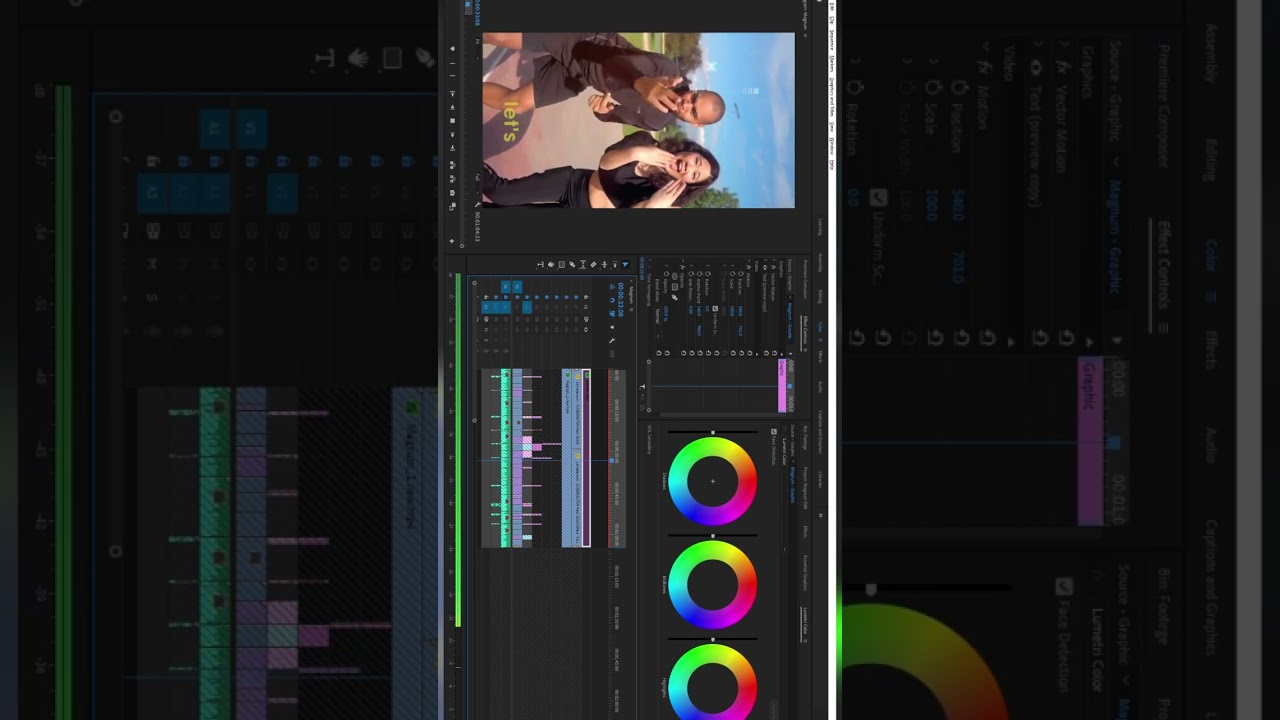Collapse the Opacity effect section

(683, 261)
